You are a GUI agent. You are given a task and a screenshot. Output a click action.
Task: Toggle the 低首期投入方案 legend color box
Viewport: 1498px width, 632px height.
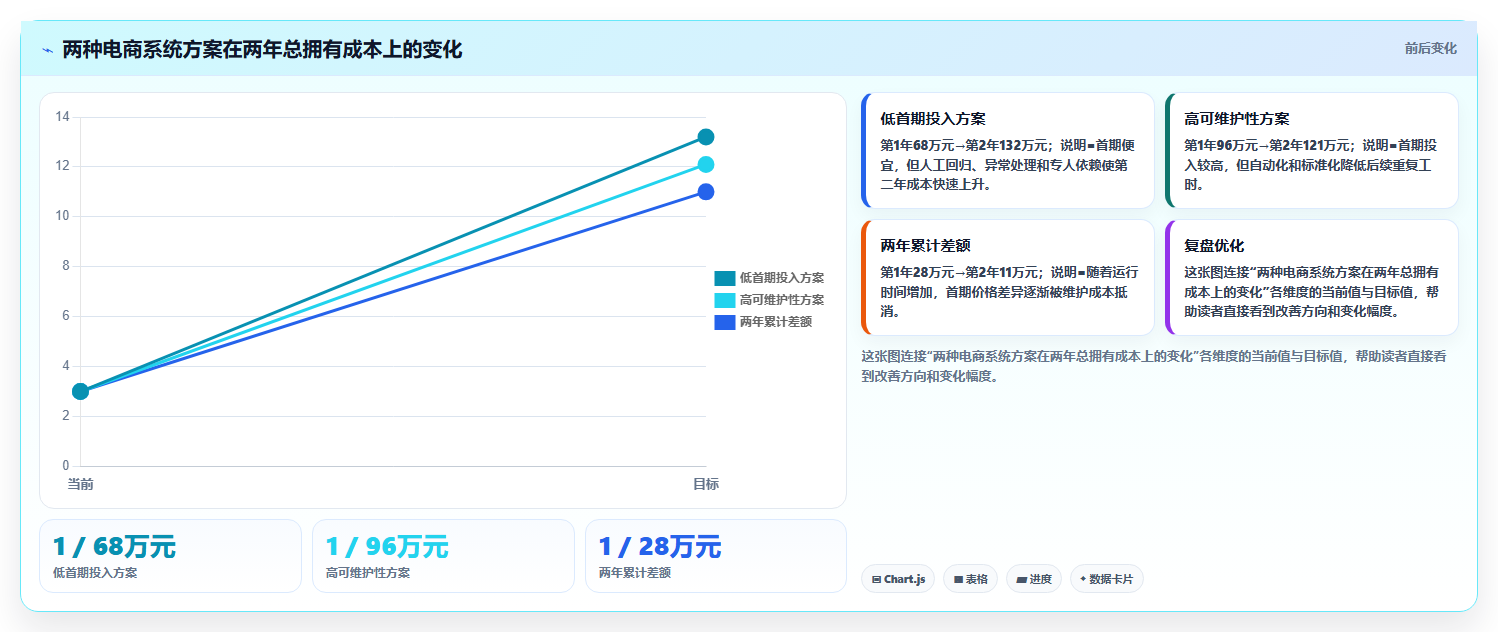click(x=725, y=278)
